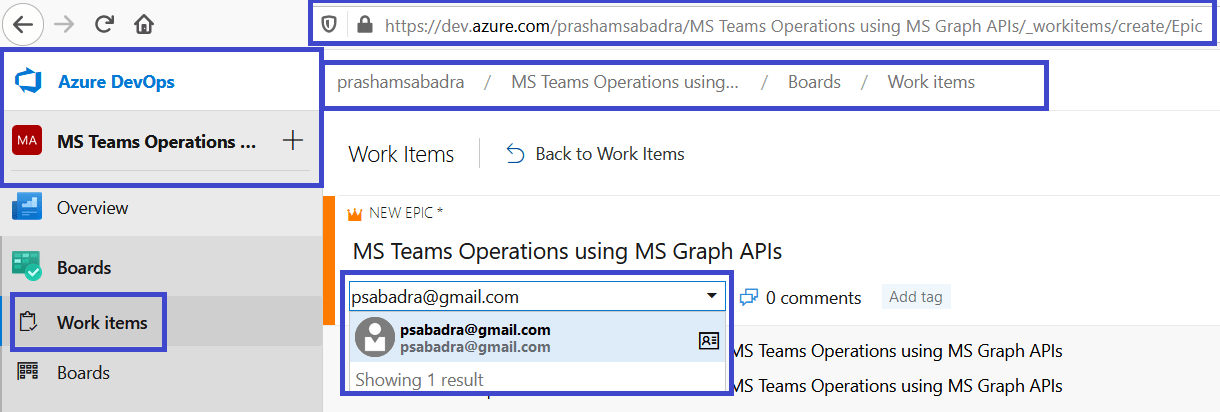Click the plus icon beside project name
Viewport: 1220px width, 412px height.
[292, 141]
